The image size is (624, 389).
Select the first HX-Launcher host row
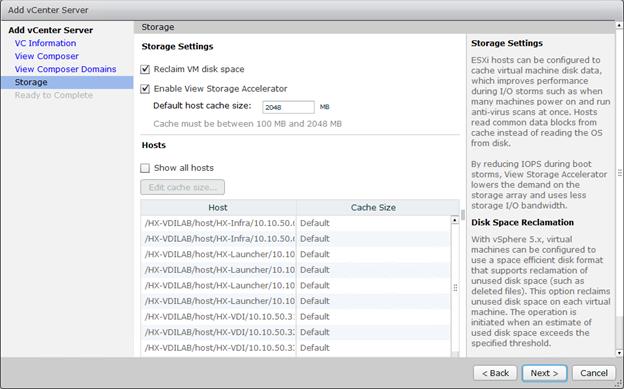coord(296,254)
